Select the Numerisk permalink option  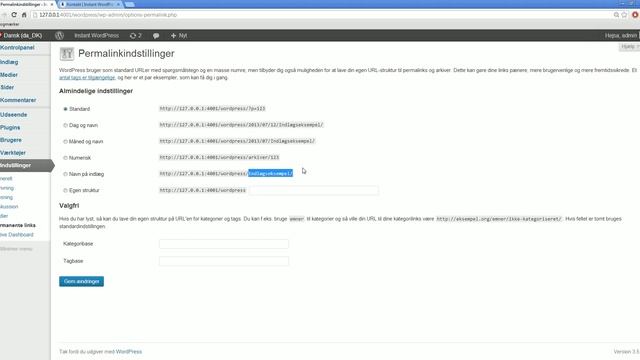point(65,158)
